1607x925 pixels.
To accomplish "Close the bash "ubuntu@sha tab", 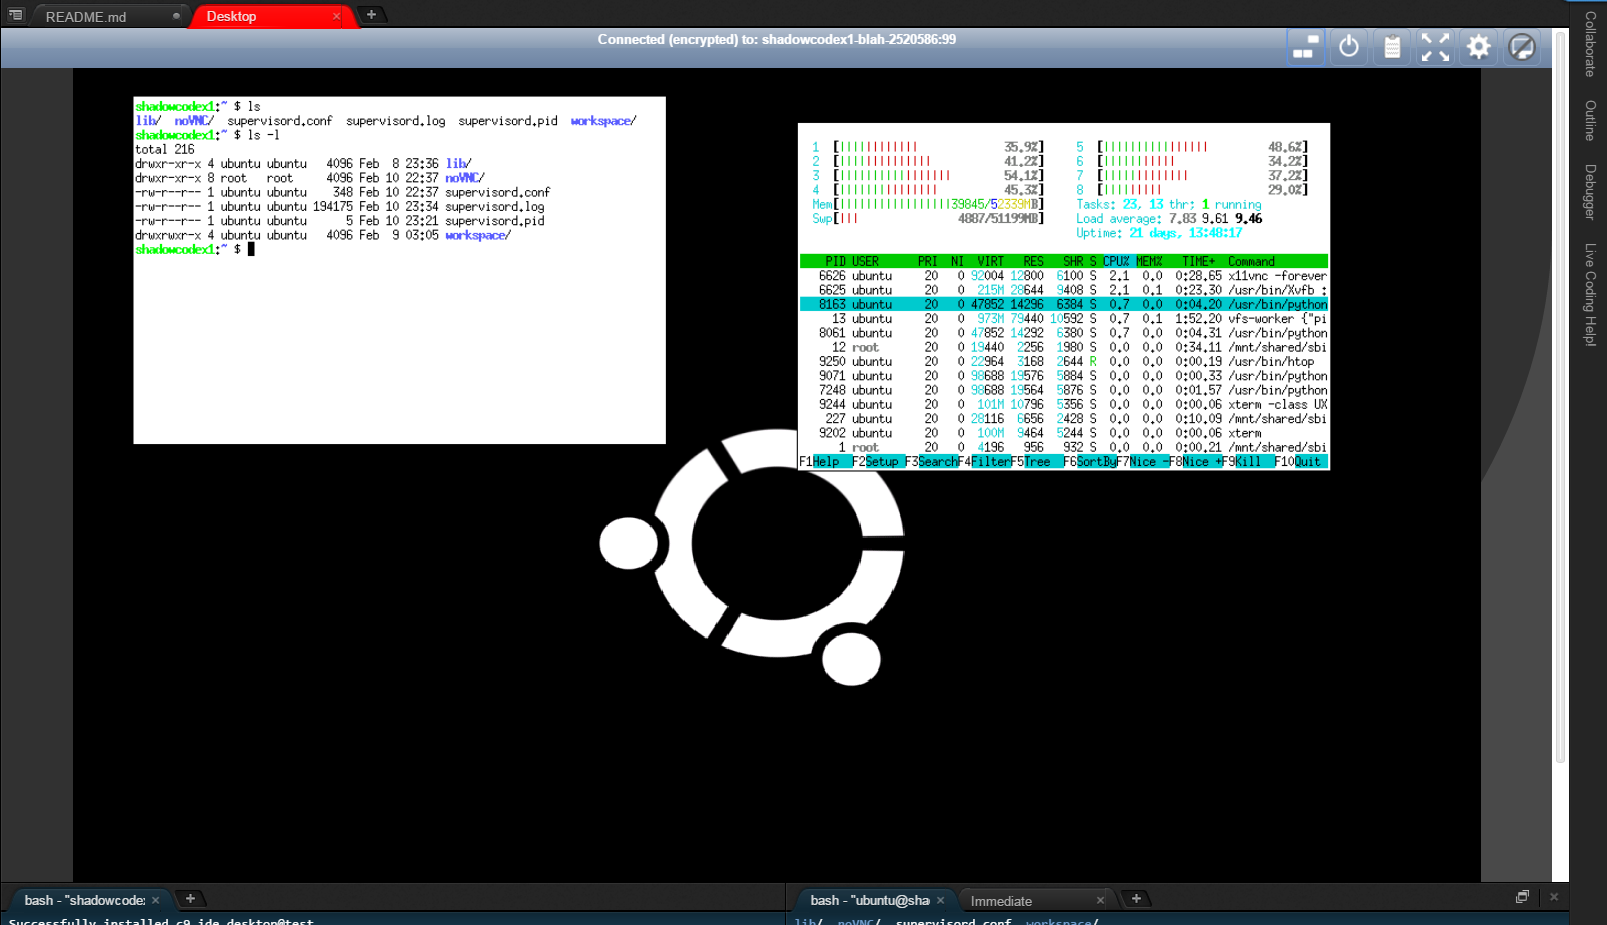I will 940,900.
